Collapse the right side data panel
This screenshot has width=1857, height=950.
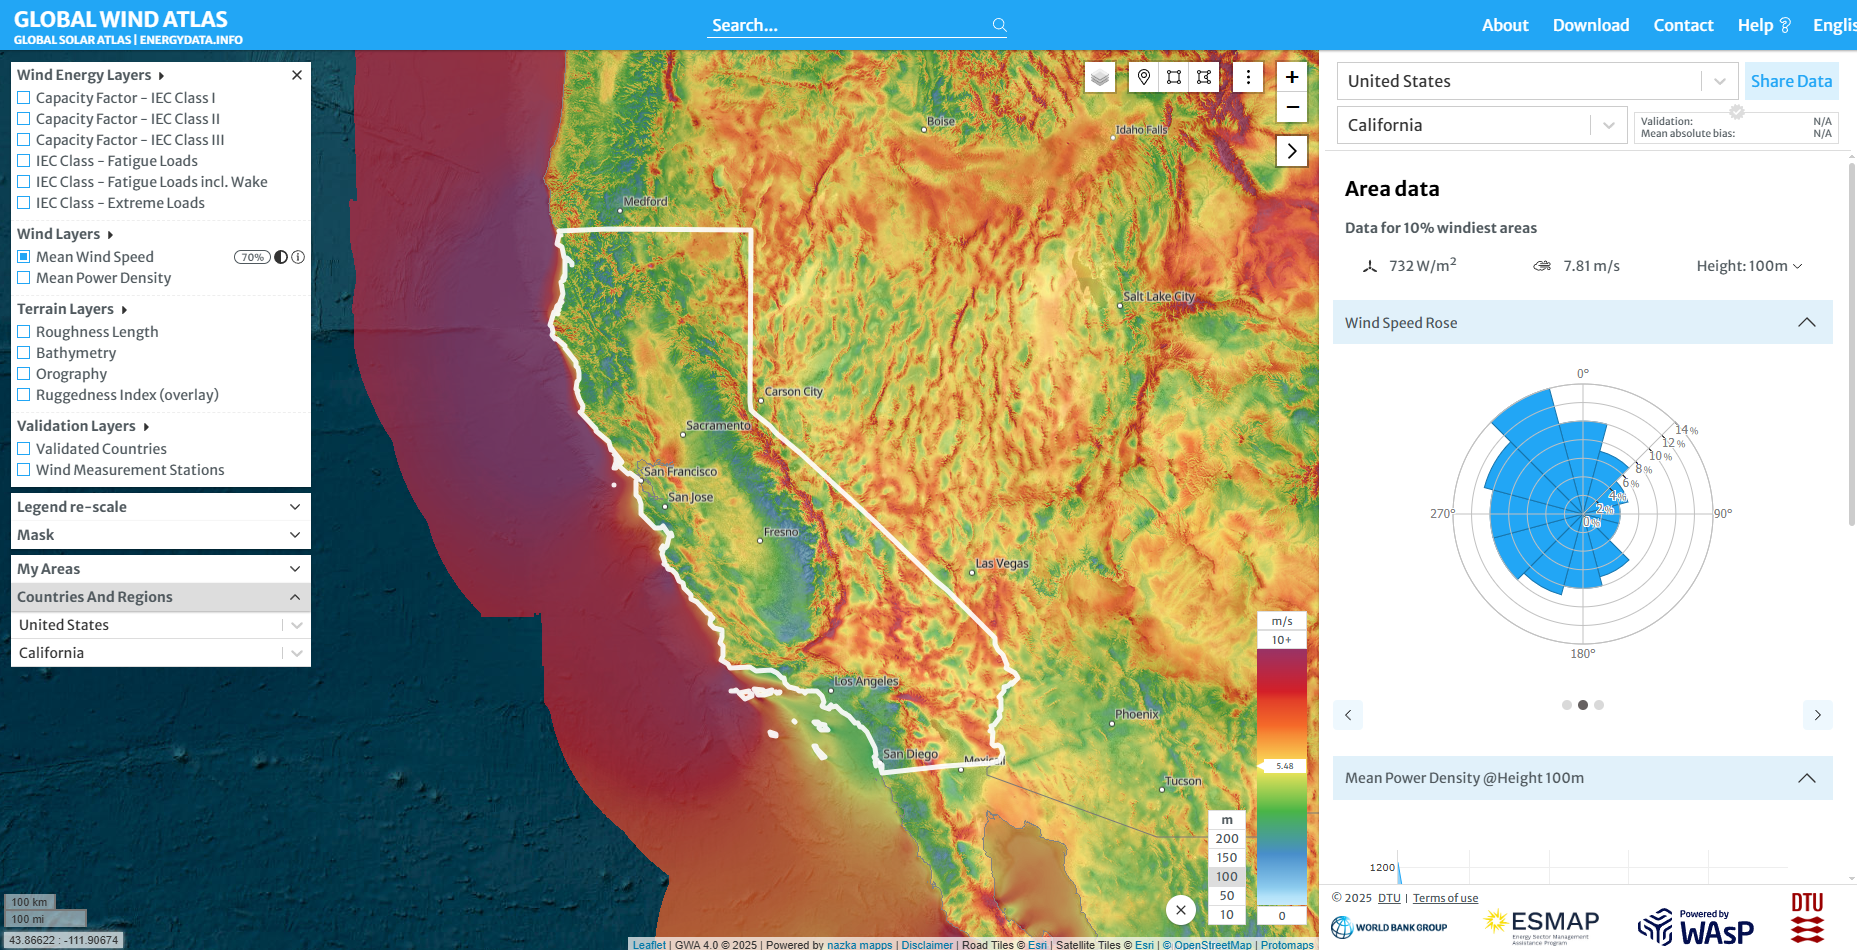click(x=1292, y=151)
